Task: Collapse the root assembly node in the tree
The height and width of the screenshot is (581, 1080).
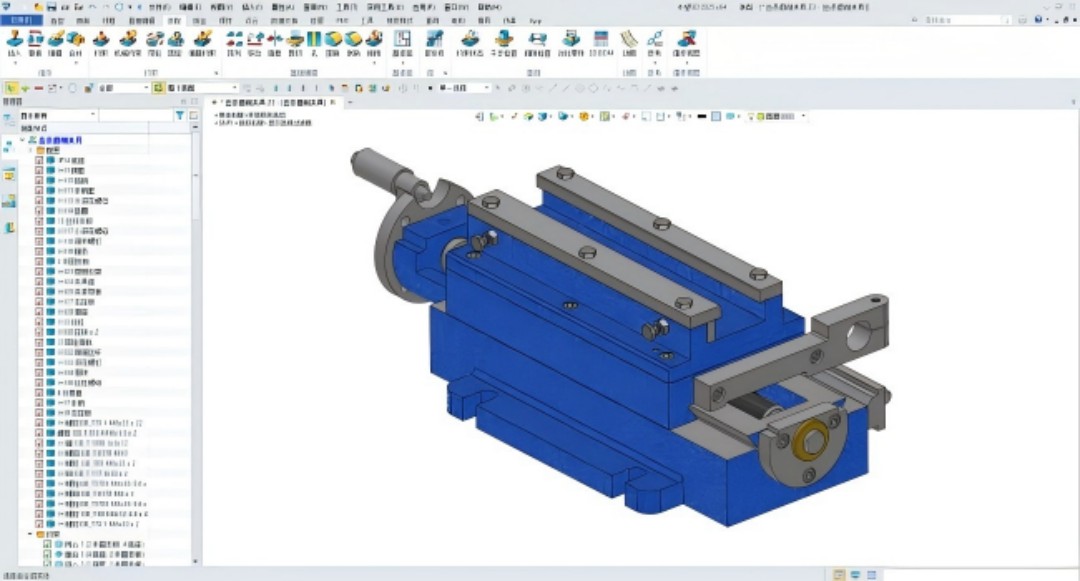Action: pyautogui.click(x=22, y=141)
